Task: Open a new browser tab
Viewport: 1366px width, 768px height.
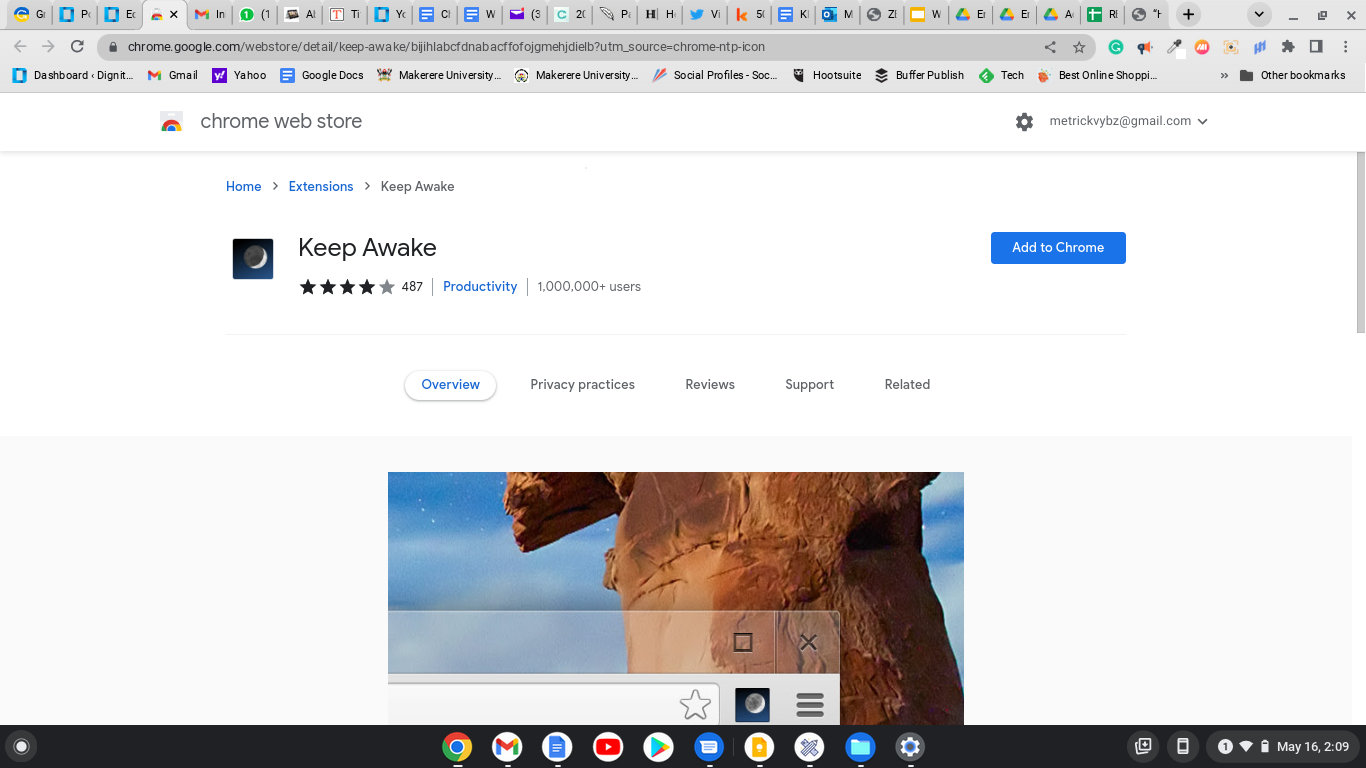Action: pos(1188,14)
